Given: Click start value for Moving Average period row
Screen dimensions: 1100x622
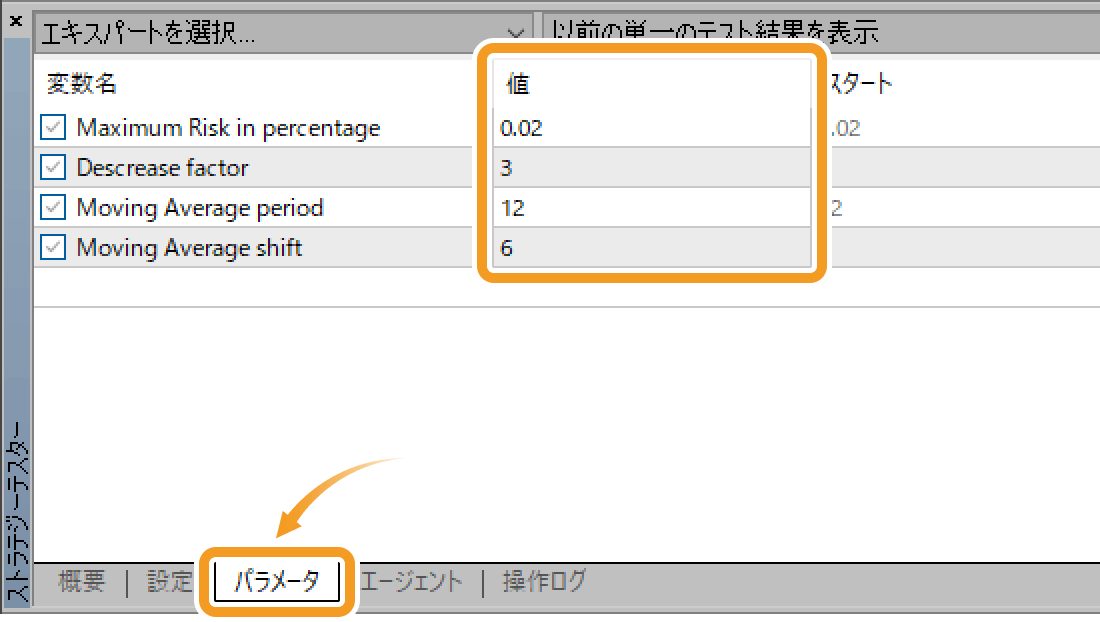Looking at the screenshot, I should click(836, 208).
